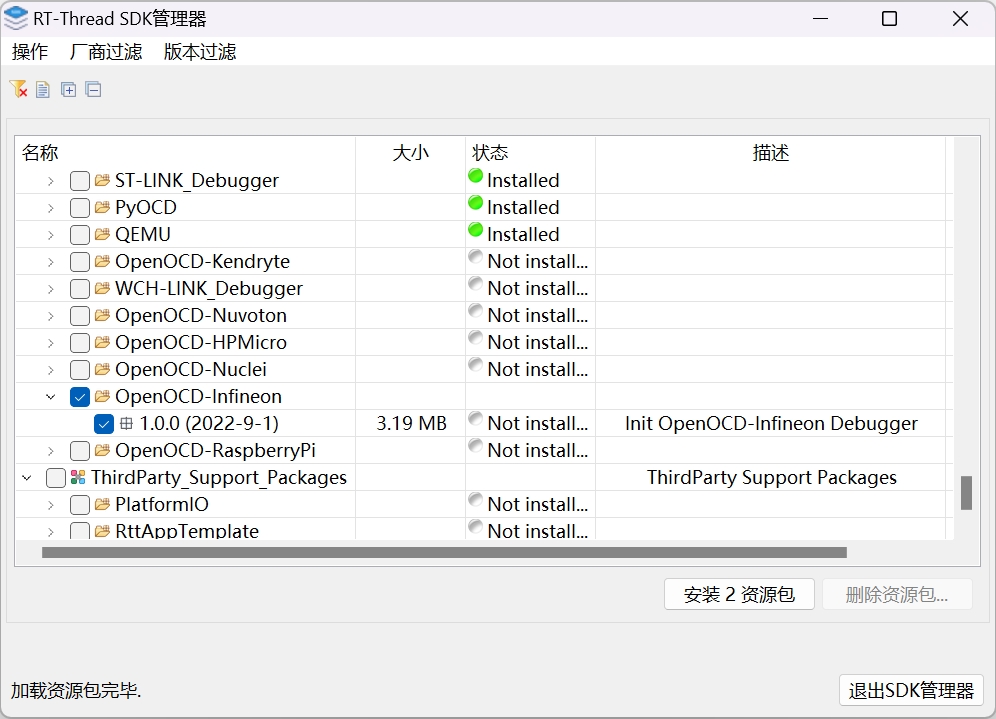996x719 pixels.
Task: Click the RT-Thread SDK manager title icon
Action: [x=16, y=18]
